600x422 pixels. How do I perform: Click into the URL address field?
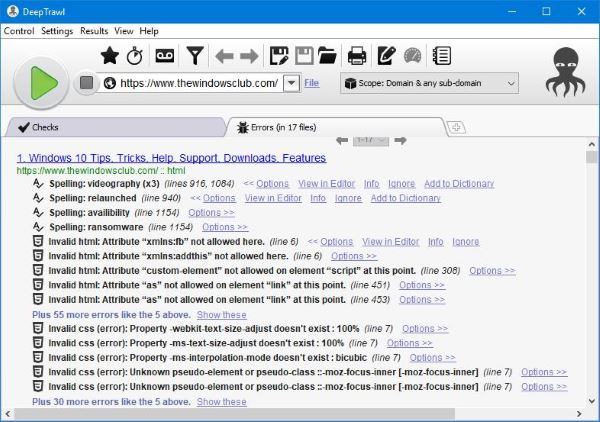pyautogui.click(x=199, y=83)
